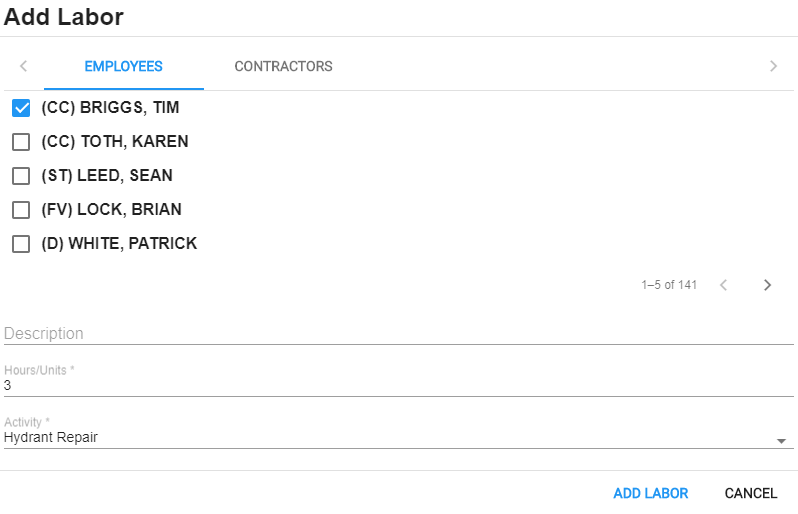Cancel the Add Labor dialog
798x514 pixels.
[750, 493]
